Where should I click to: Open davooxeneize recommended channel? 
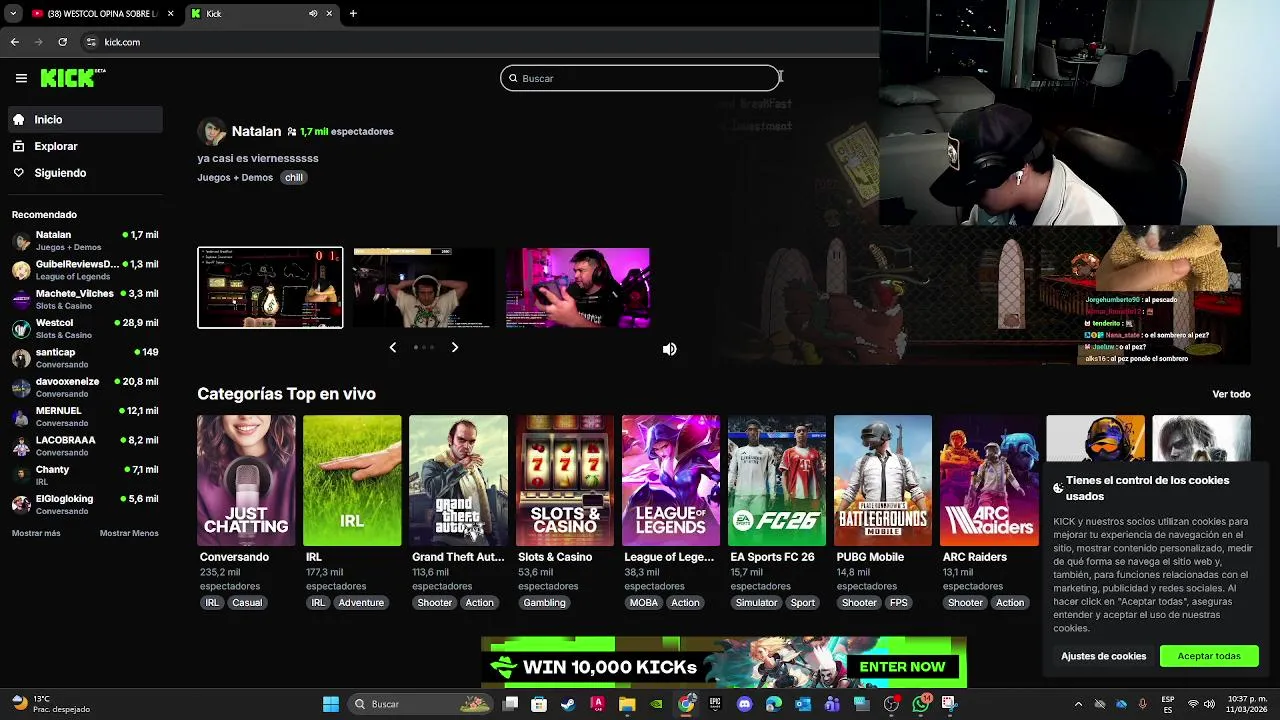85,387
